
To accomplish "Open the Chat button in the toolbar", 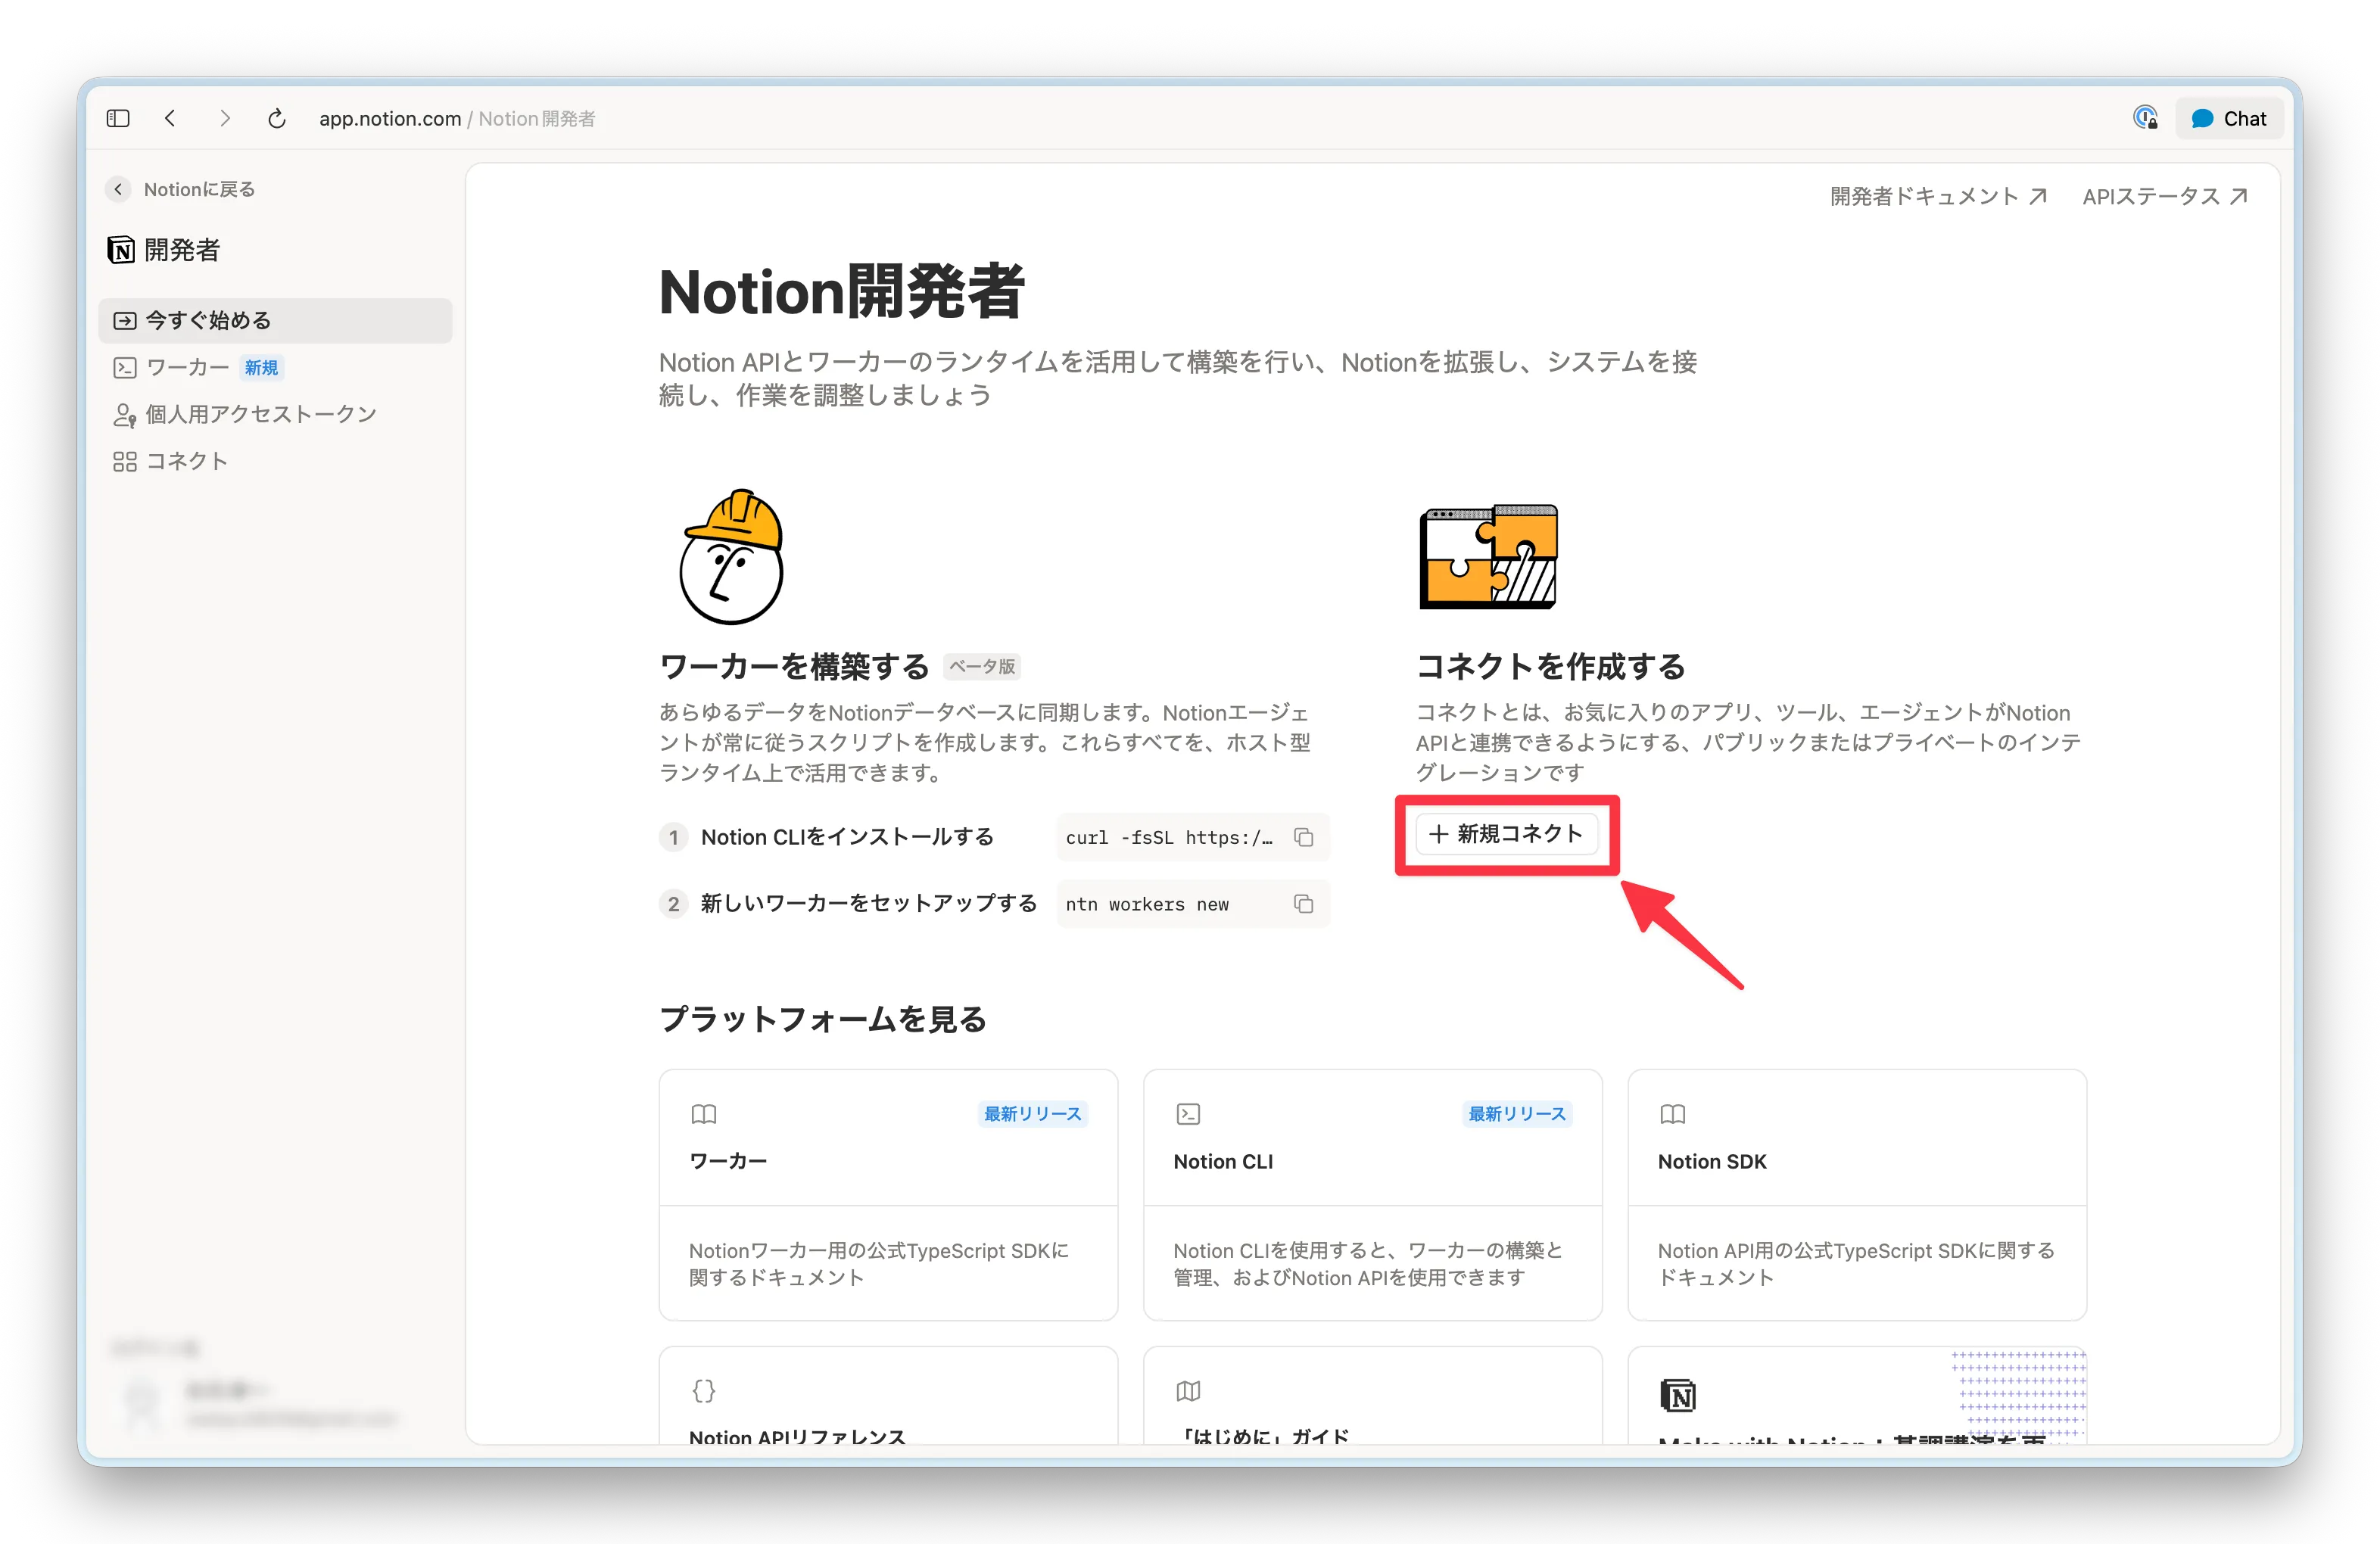I will pos(2229,118).
